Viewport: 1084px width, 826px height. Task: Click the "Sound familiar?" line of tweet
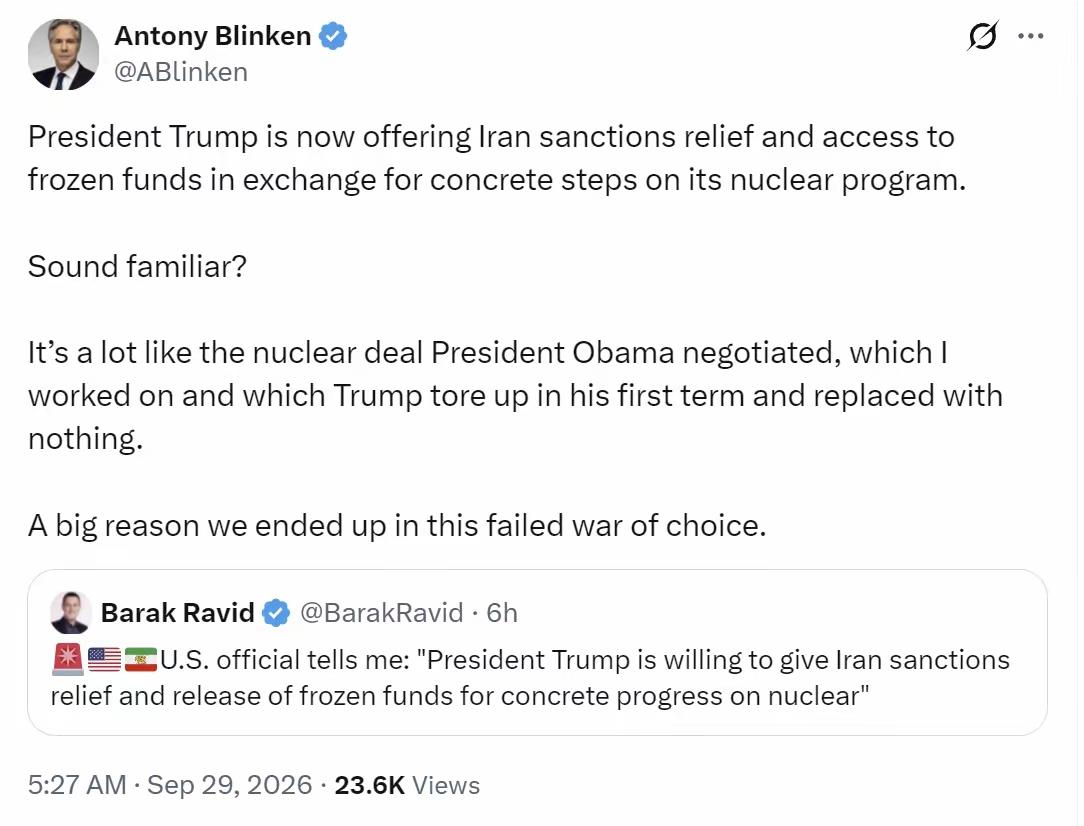pyautogui.click(x=138, y=266)
